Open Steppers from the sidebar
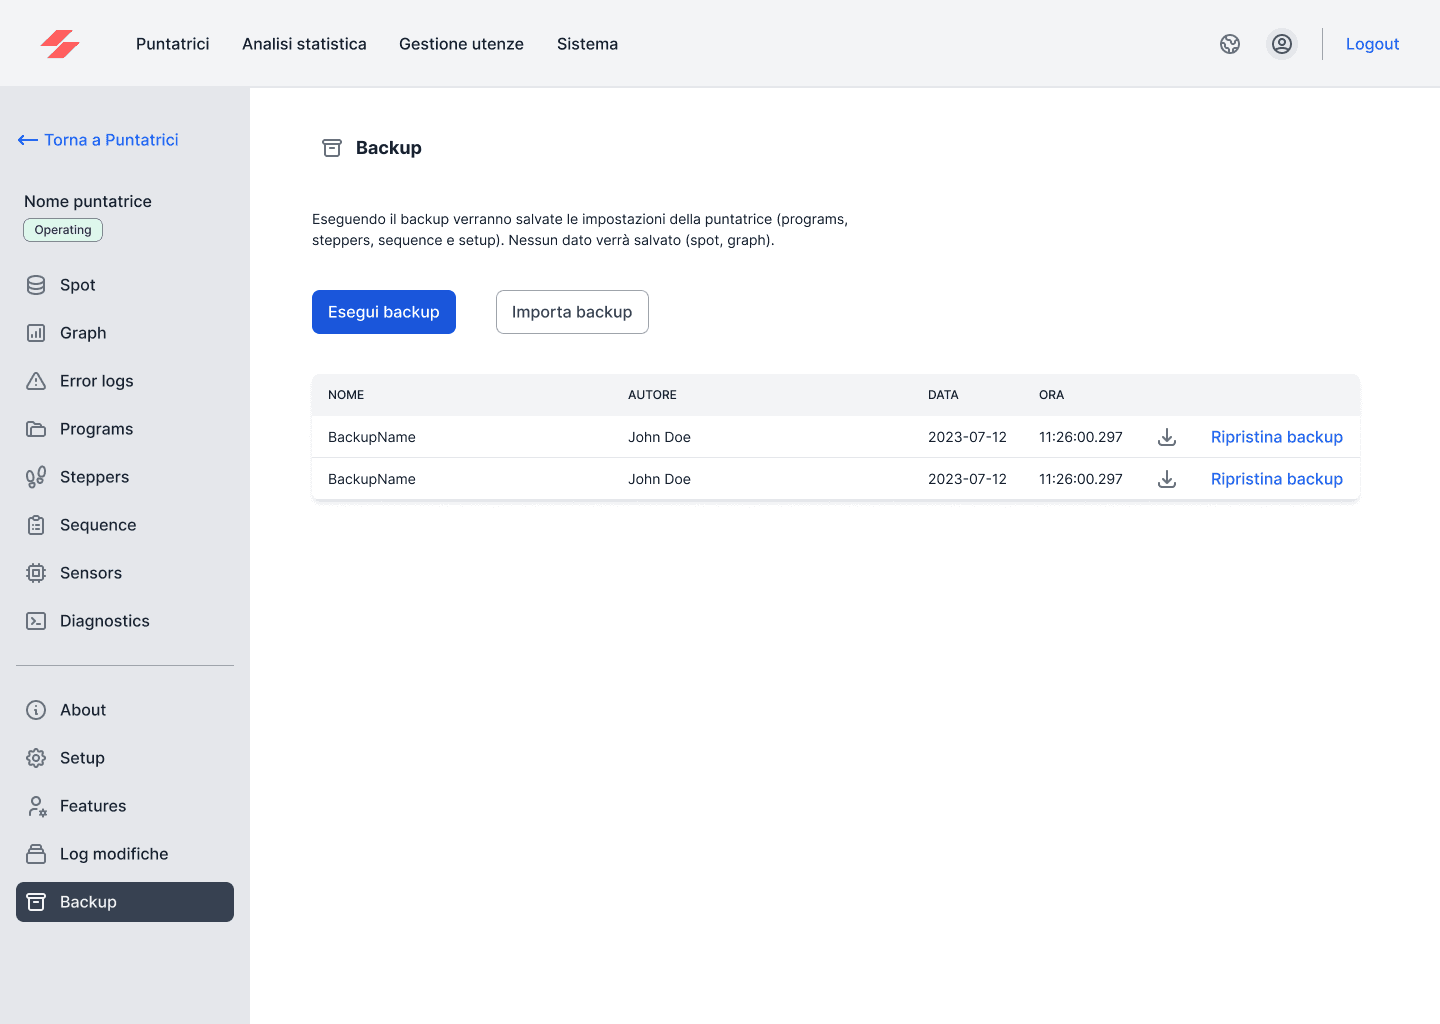The width and height of the screenshot is (1440, 1024). 94,477
